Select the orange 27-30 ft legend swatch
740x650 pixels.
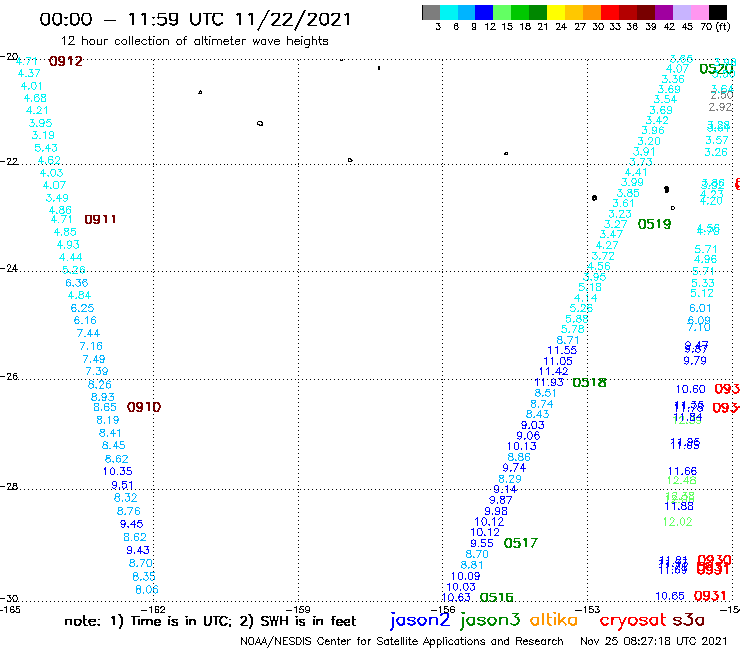coord(591,12)
